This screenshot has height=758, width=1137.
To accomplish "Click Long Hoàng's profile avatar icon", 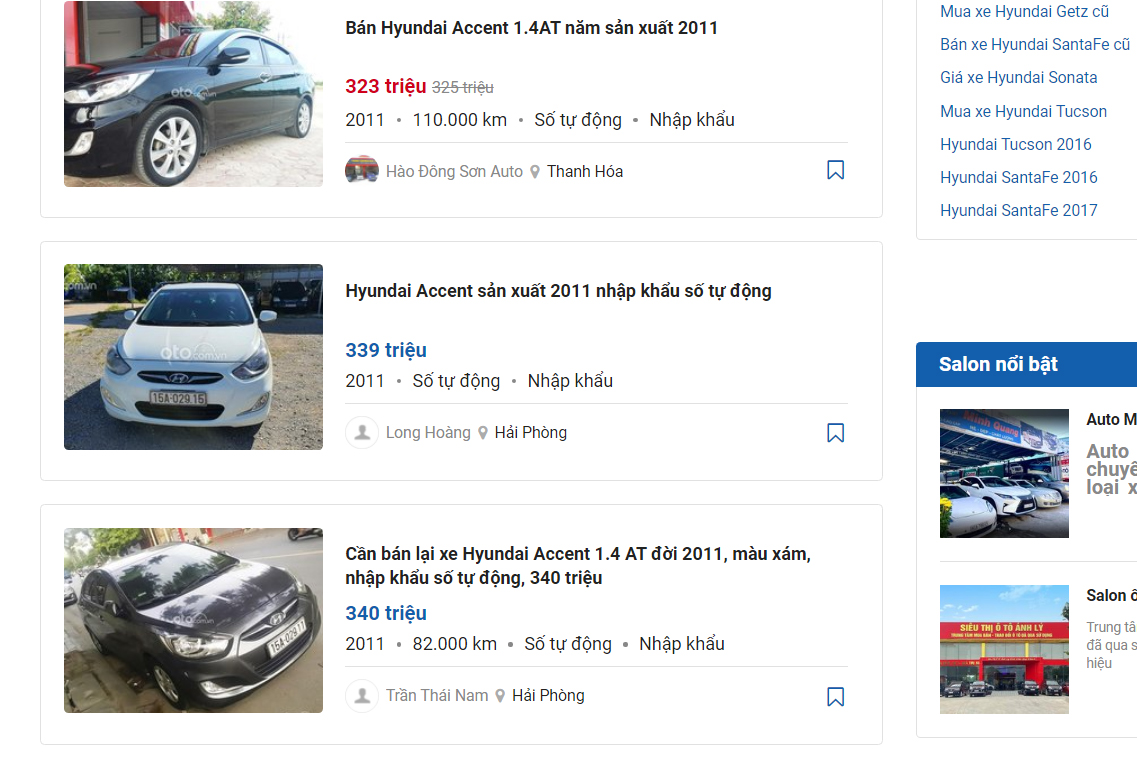I will pos(361,432).
